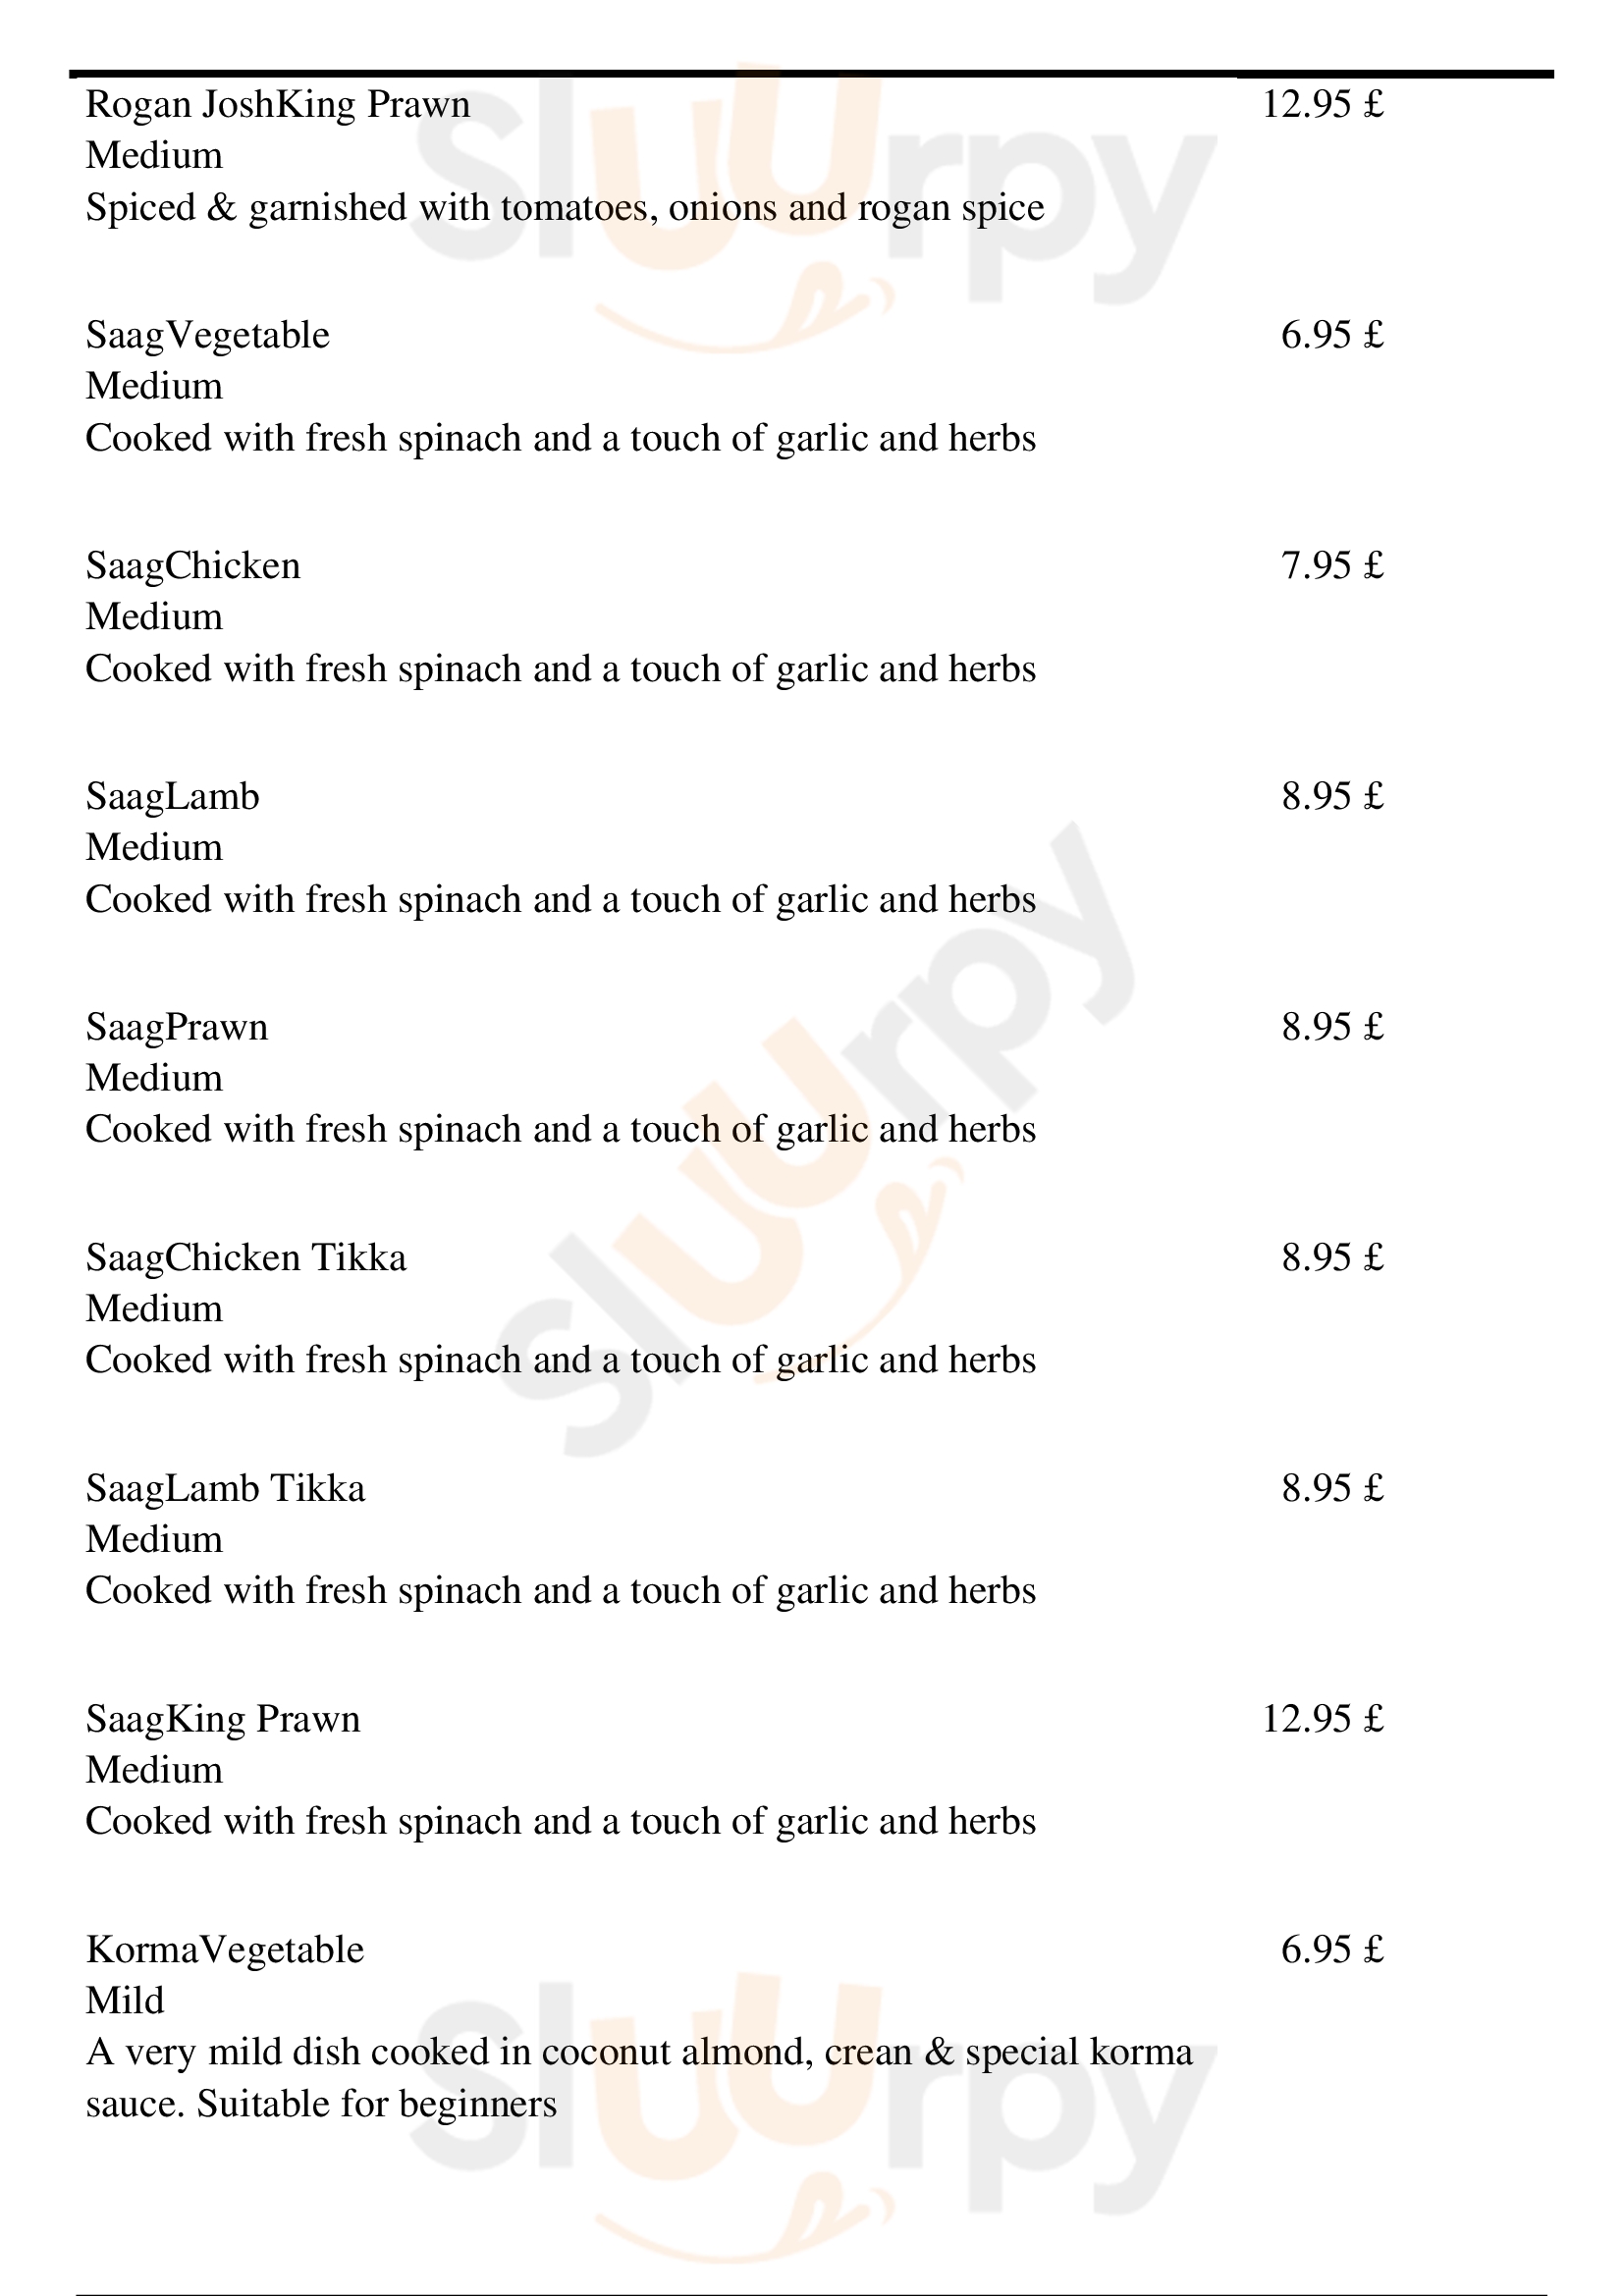Image resolution: width=1624 pixels, height=2296 pixels.
Task: Select the SaagKing Prawn item
Action: coord(223,1720)
